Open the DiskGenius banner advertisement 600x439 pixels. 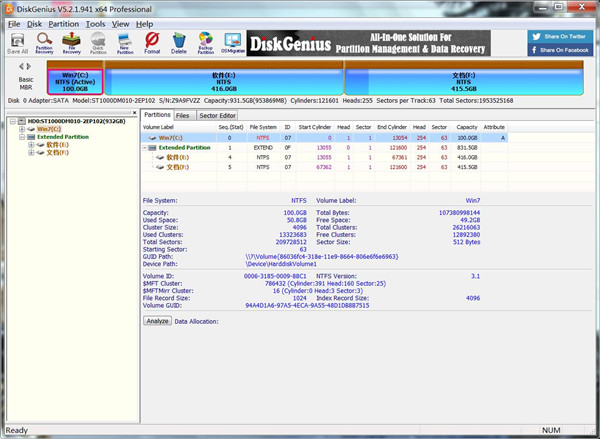click(x=368, y=43)
